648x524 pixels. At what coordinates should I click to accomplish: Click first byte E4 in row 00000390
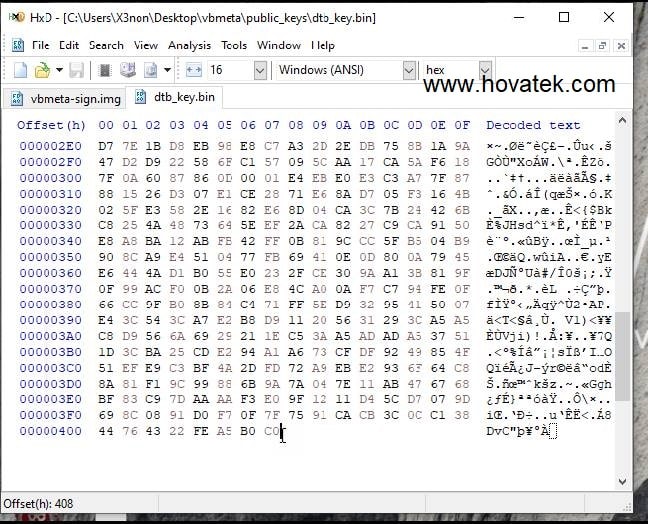pos(106,320)
